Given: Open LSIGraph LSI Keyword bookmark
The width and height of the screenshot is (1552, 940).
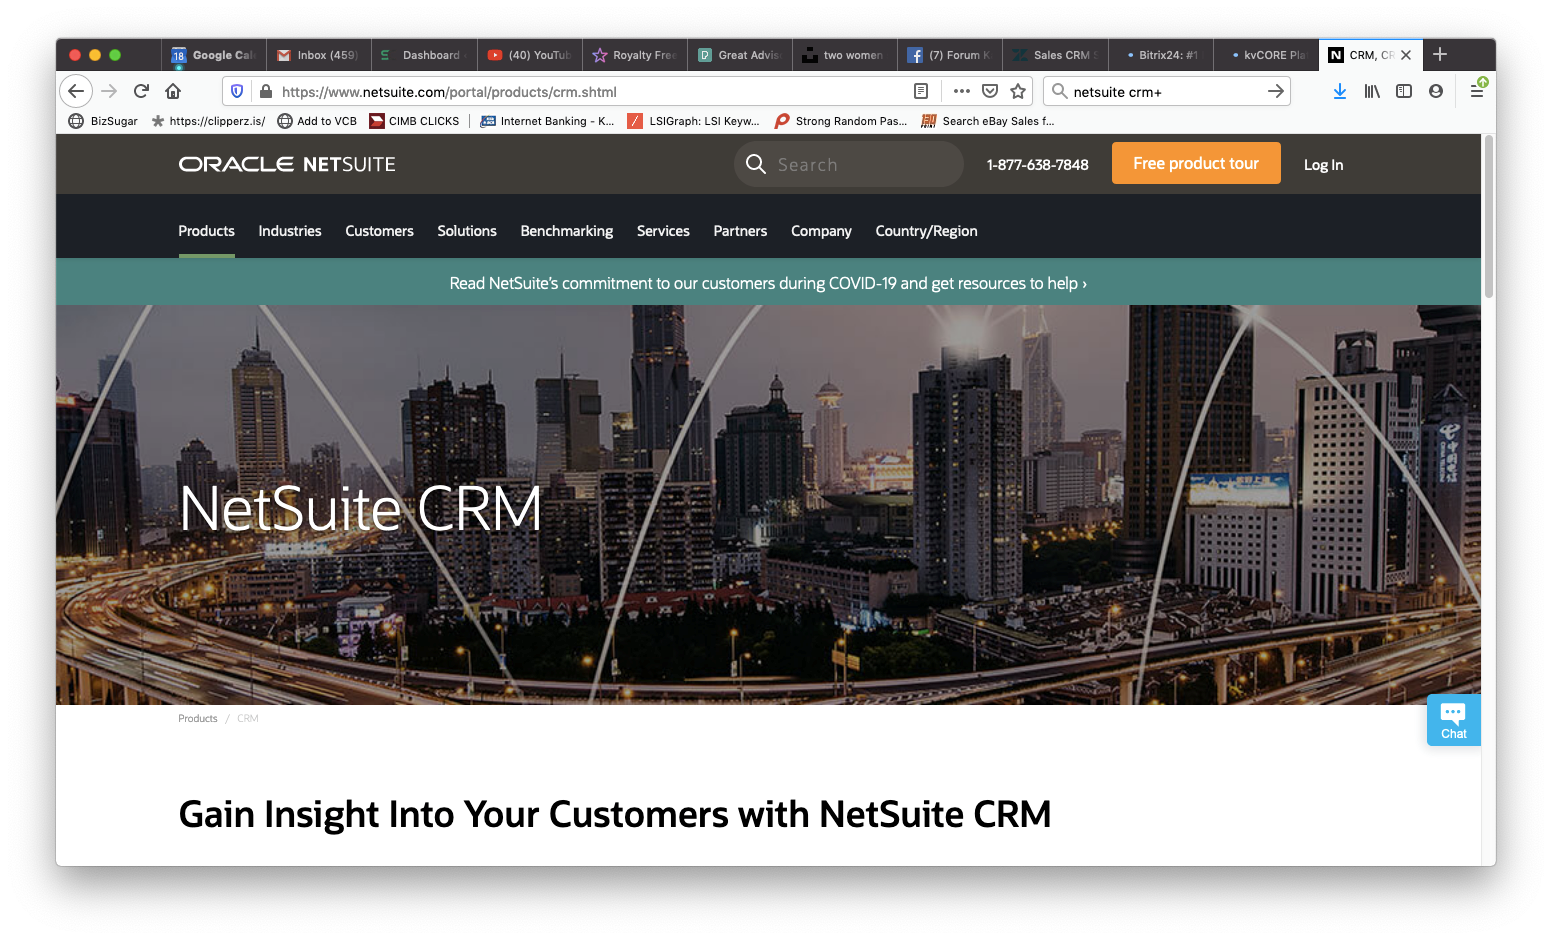Looking at the screenshot, I should point(693,121).
